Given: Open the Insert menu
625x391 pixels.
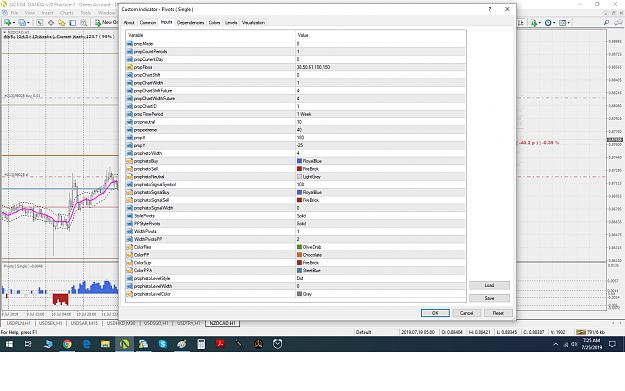Looking at the screenshot, I should coord(47,13).
